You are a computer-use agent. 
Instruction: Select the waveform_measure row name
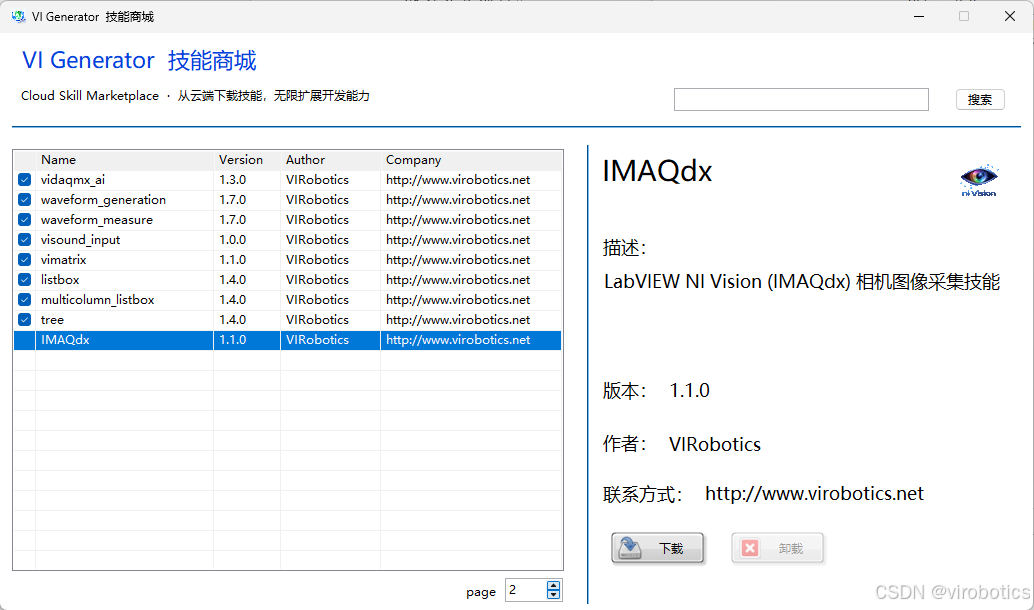coord(96,220)
